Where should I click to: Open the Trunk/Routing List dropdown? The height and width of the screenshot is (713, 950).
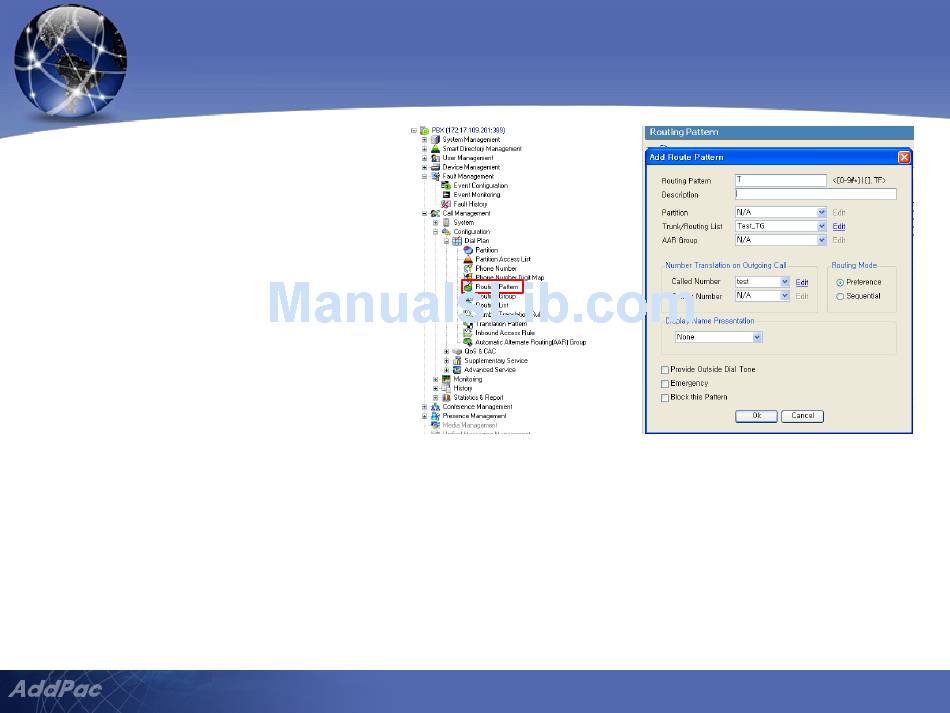click(822, 227)
